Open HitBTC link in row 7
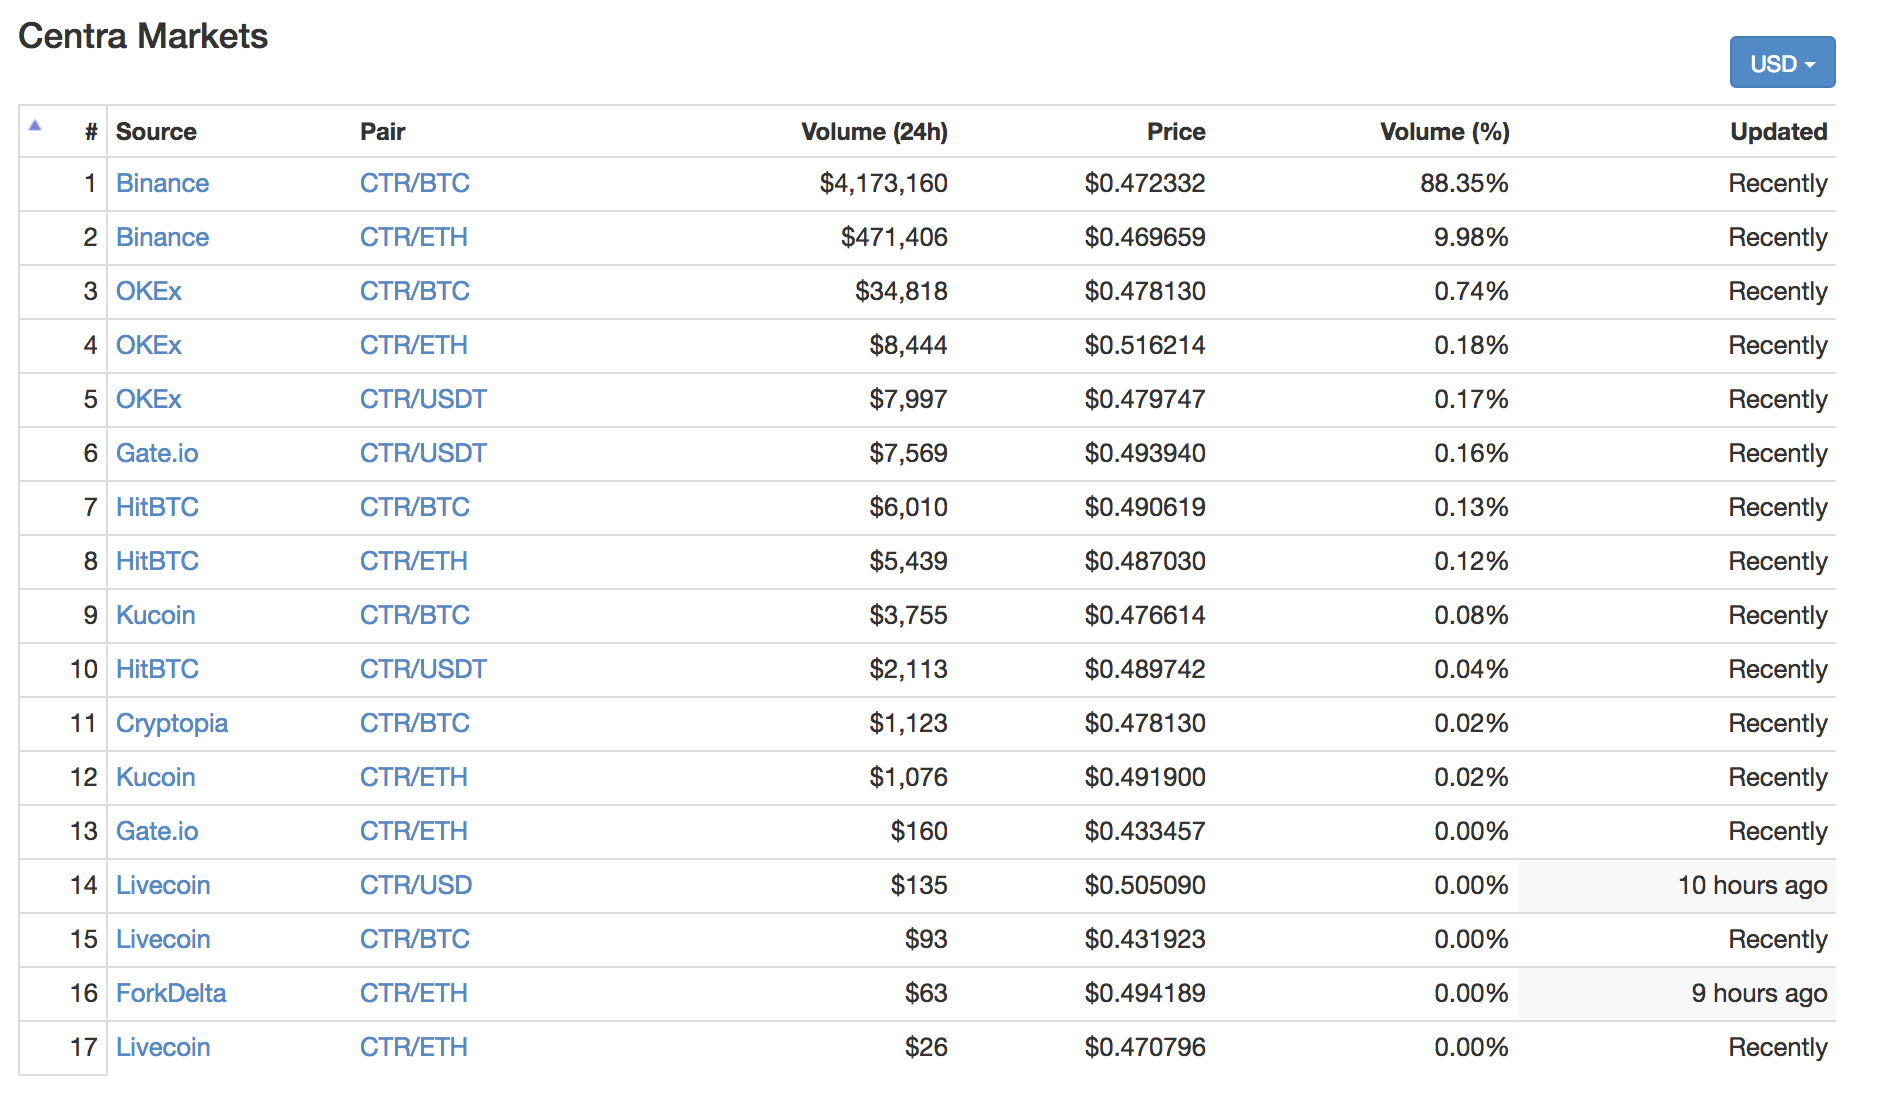This screenshot has width=1888, height=1112. [157, 507]
